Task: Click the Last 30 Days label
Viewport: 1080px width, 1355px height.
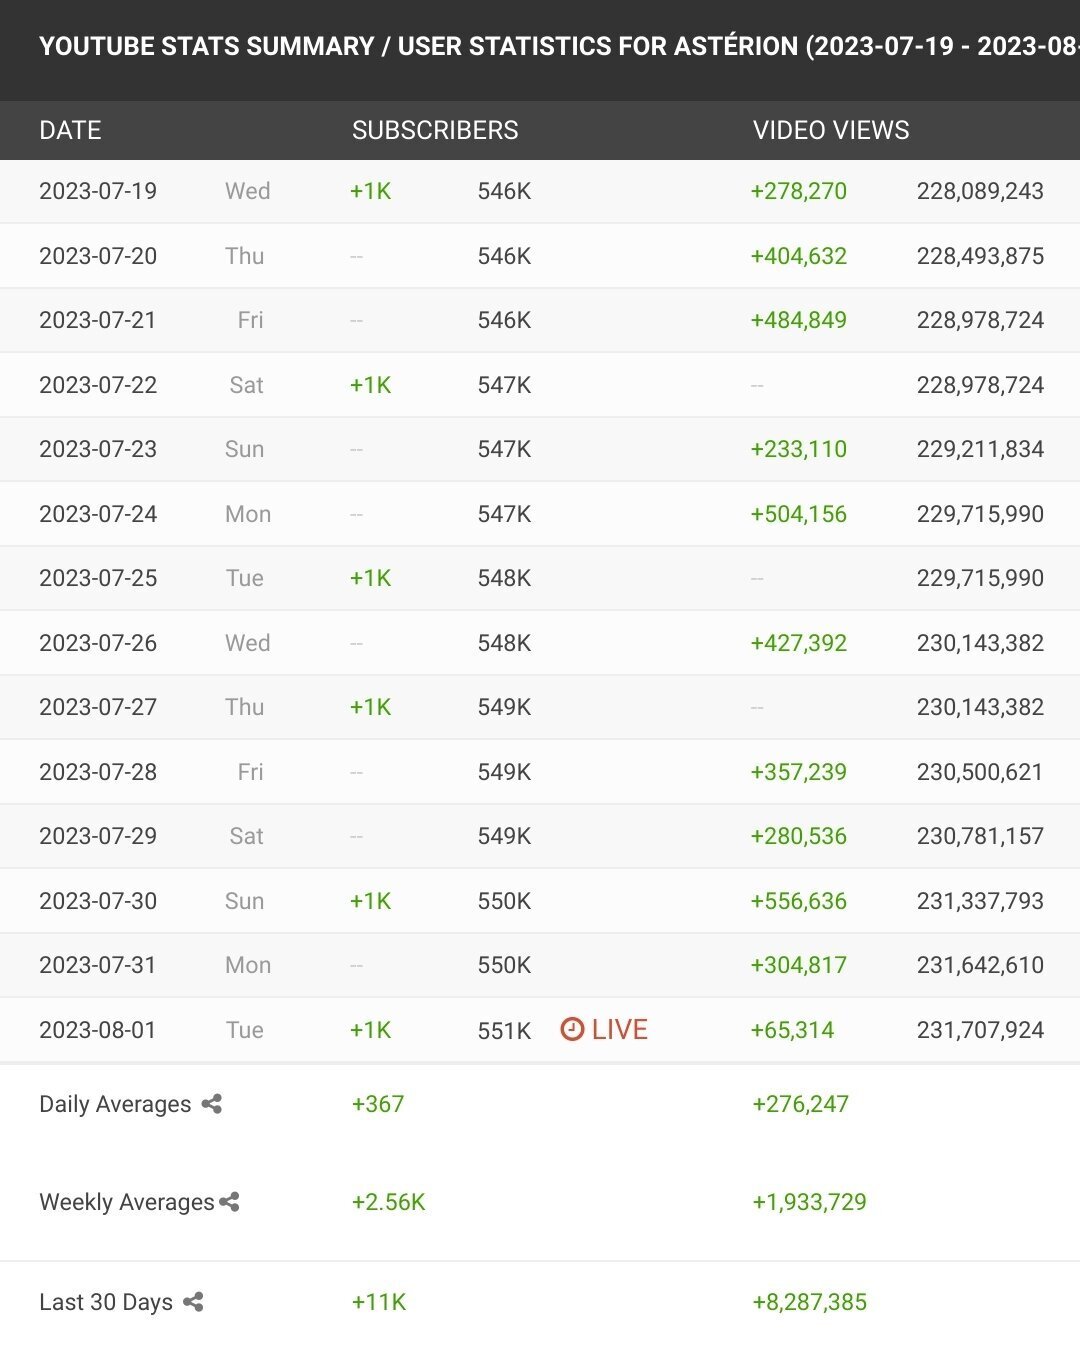Action: [106, 1302]
